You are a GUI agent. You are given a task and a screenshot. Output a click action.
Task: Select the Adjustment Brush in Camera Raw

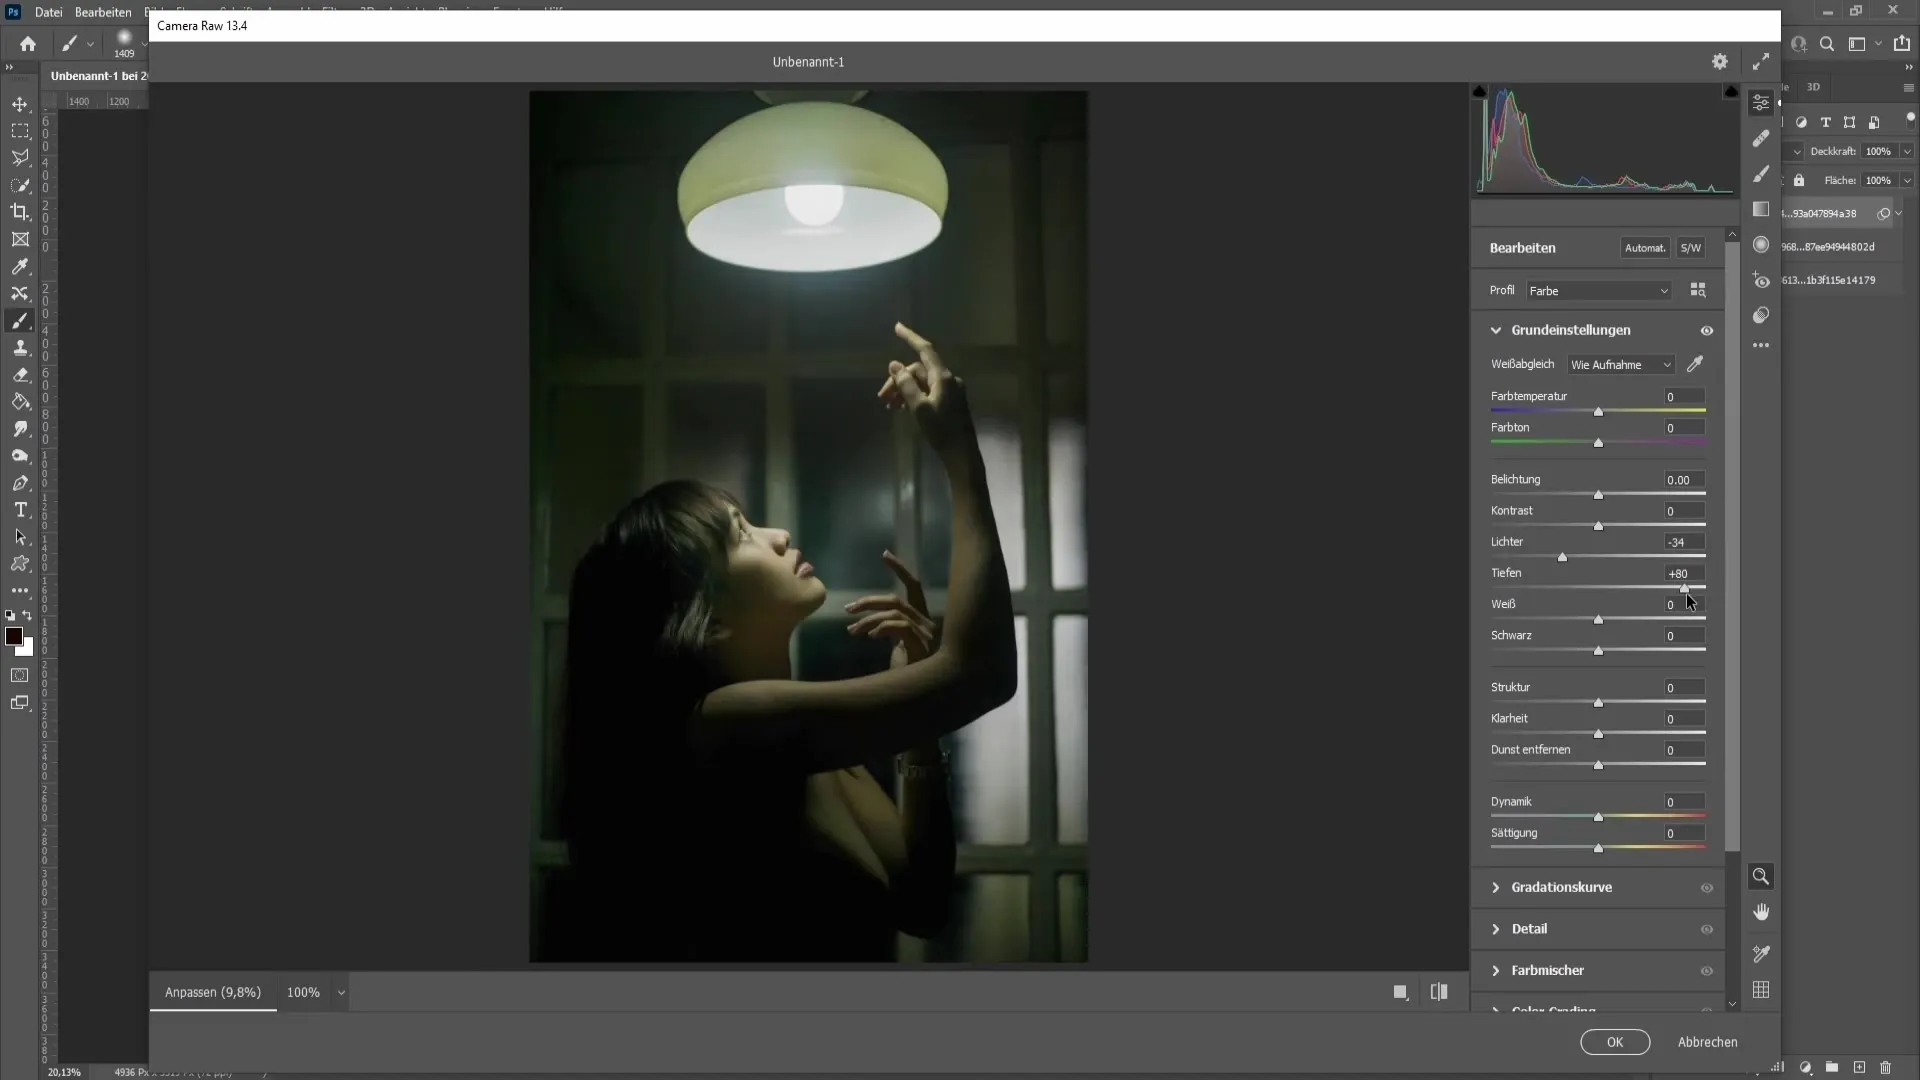point(1761,174)
